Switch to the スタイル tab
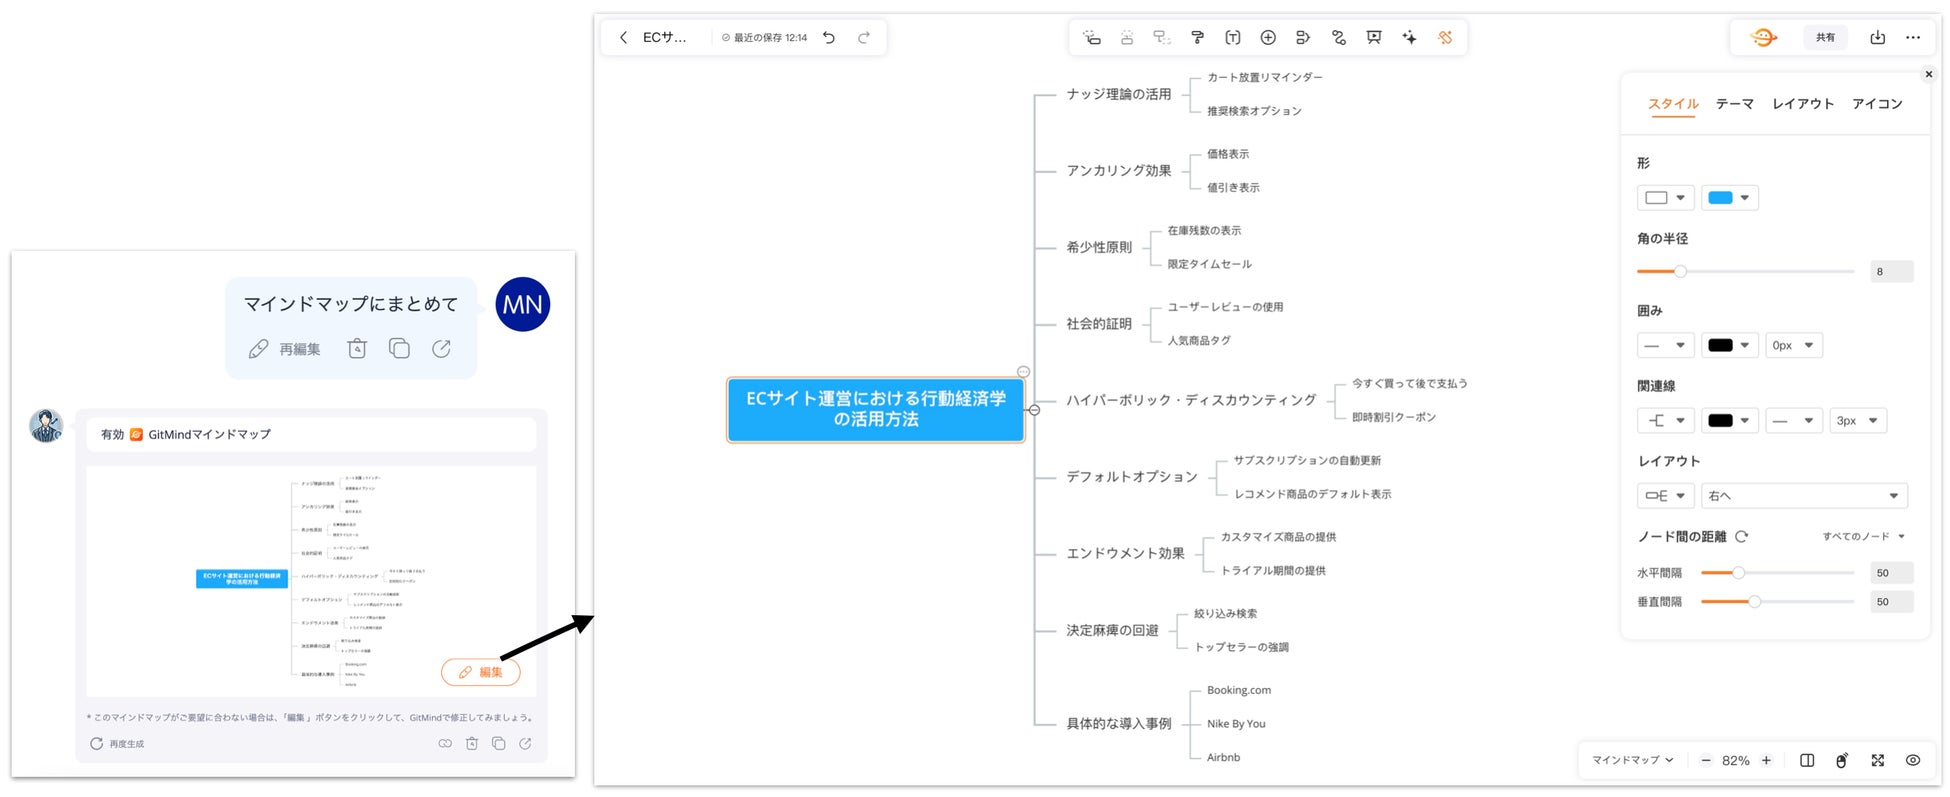The image size is (1950, 797). click(1673, 104)
